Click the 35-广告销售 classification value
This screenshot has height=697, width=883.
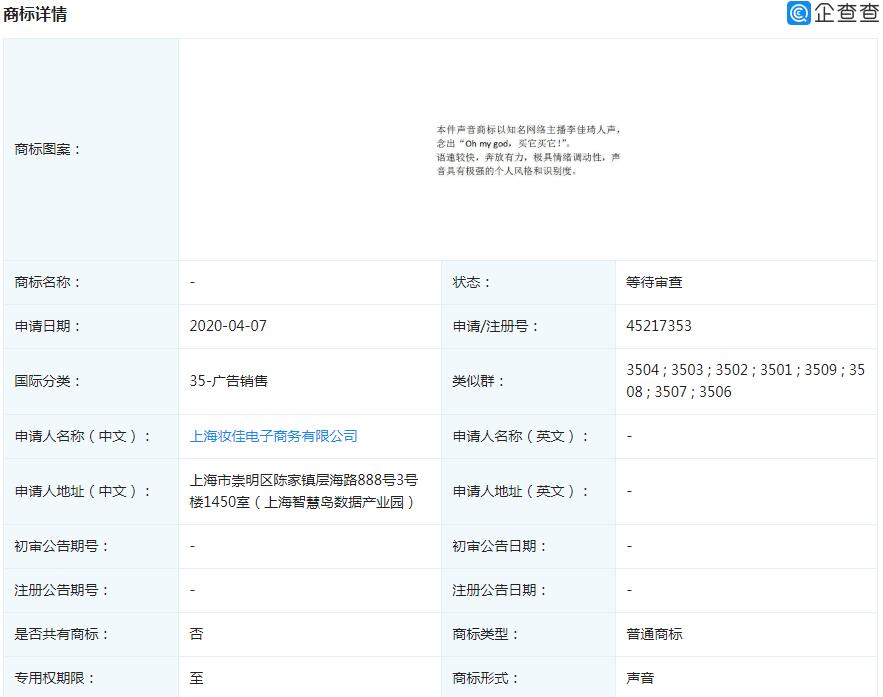[x=228, y=381]
